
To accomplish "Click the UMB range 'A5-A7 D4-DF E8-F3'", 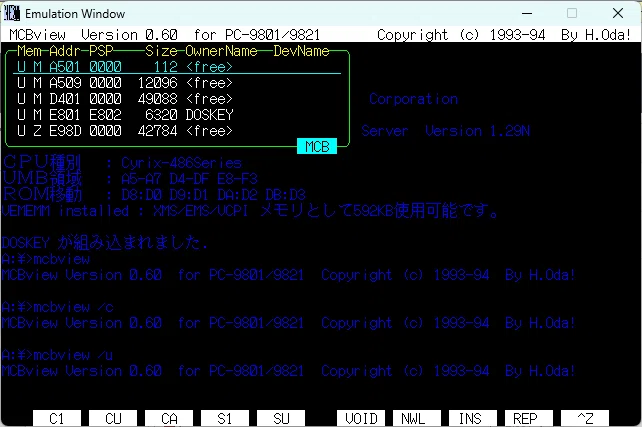I will click(189, 179).
